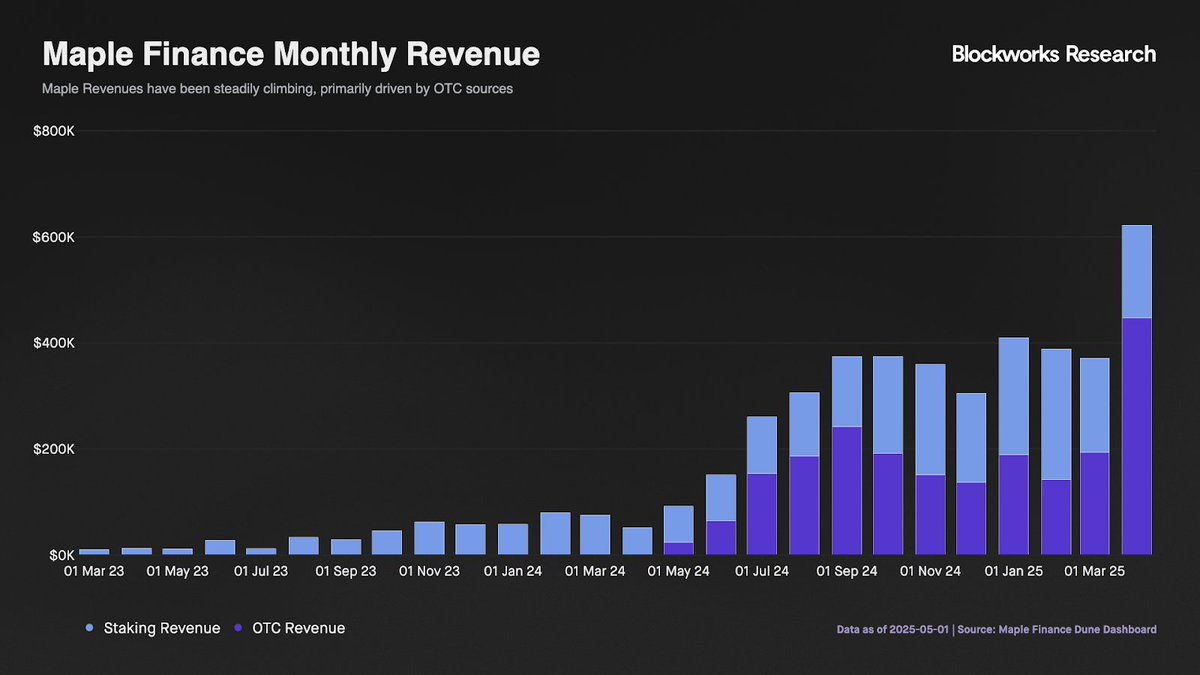Click the blue Staking Revenue legend dot

click(91, 628)
